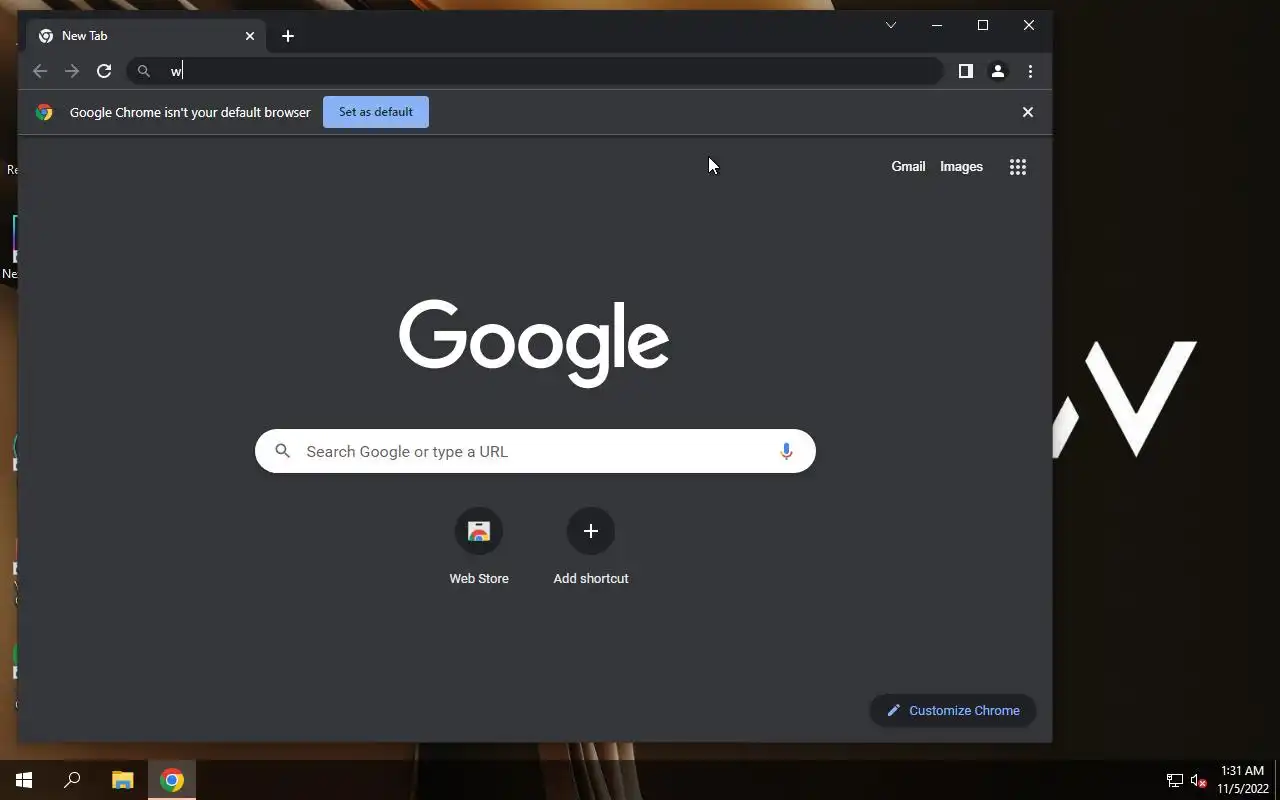Screen dimensions: 1280x800
Task: Click the Search Google or type a URL box
Action: 535,451
